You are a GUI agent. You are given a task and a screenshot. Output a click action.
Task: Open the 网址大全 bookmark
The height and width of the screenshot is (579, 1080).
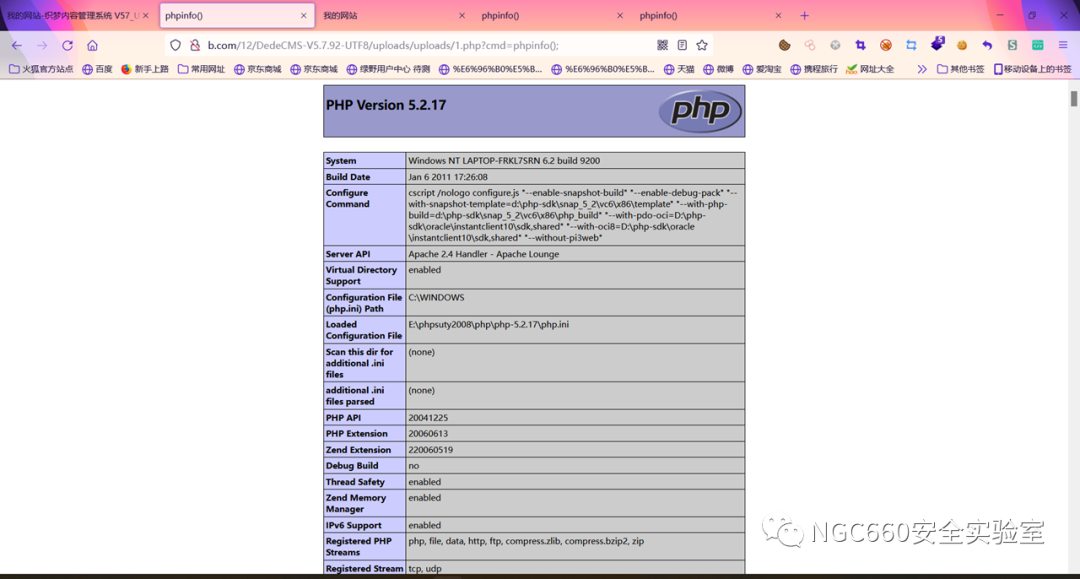[x=870, y=69]
